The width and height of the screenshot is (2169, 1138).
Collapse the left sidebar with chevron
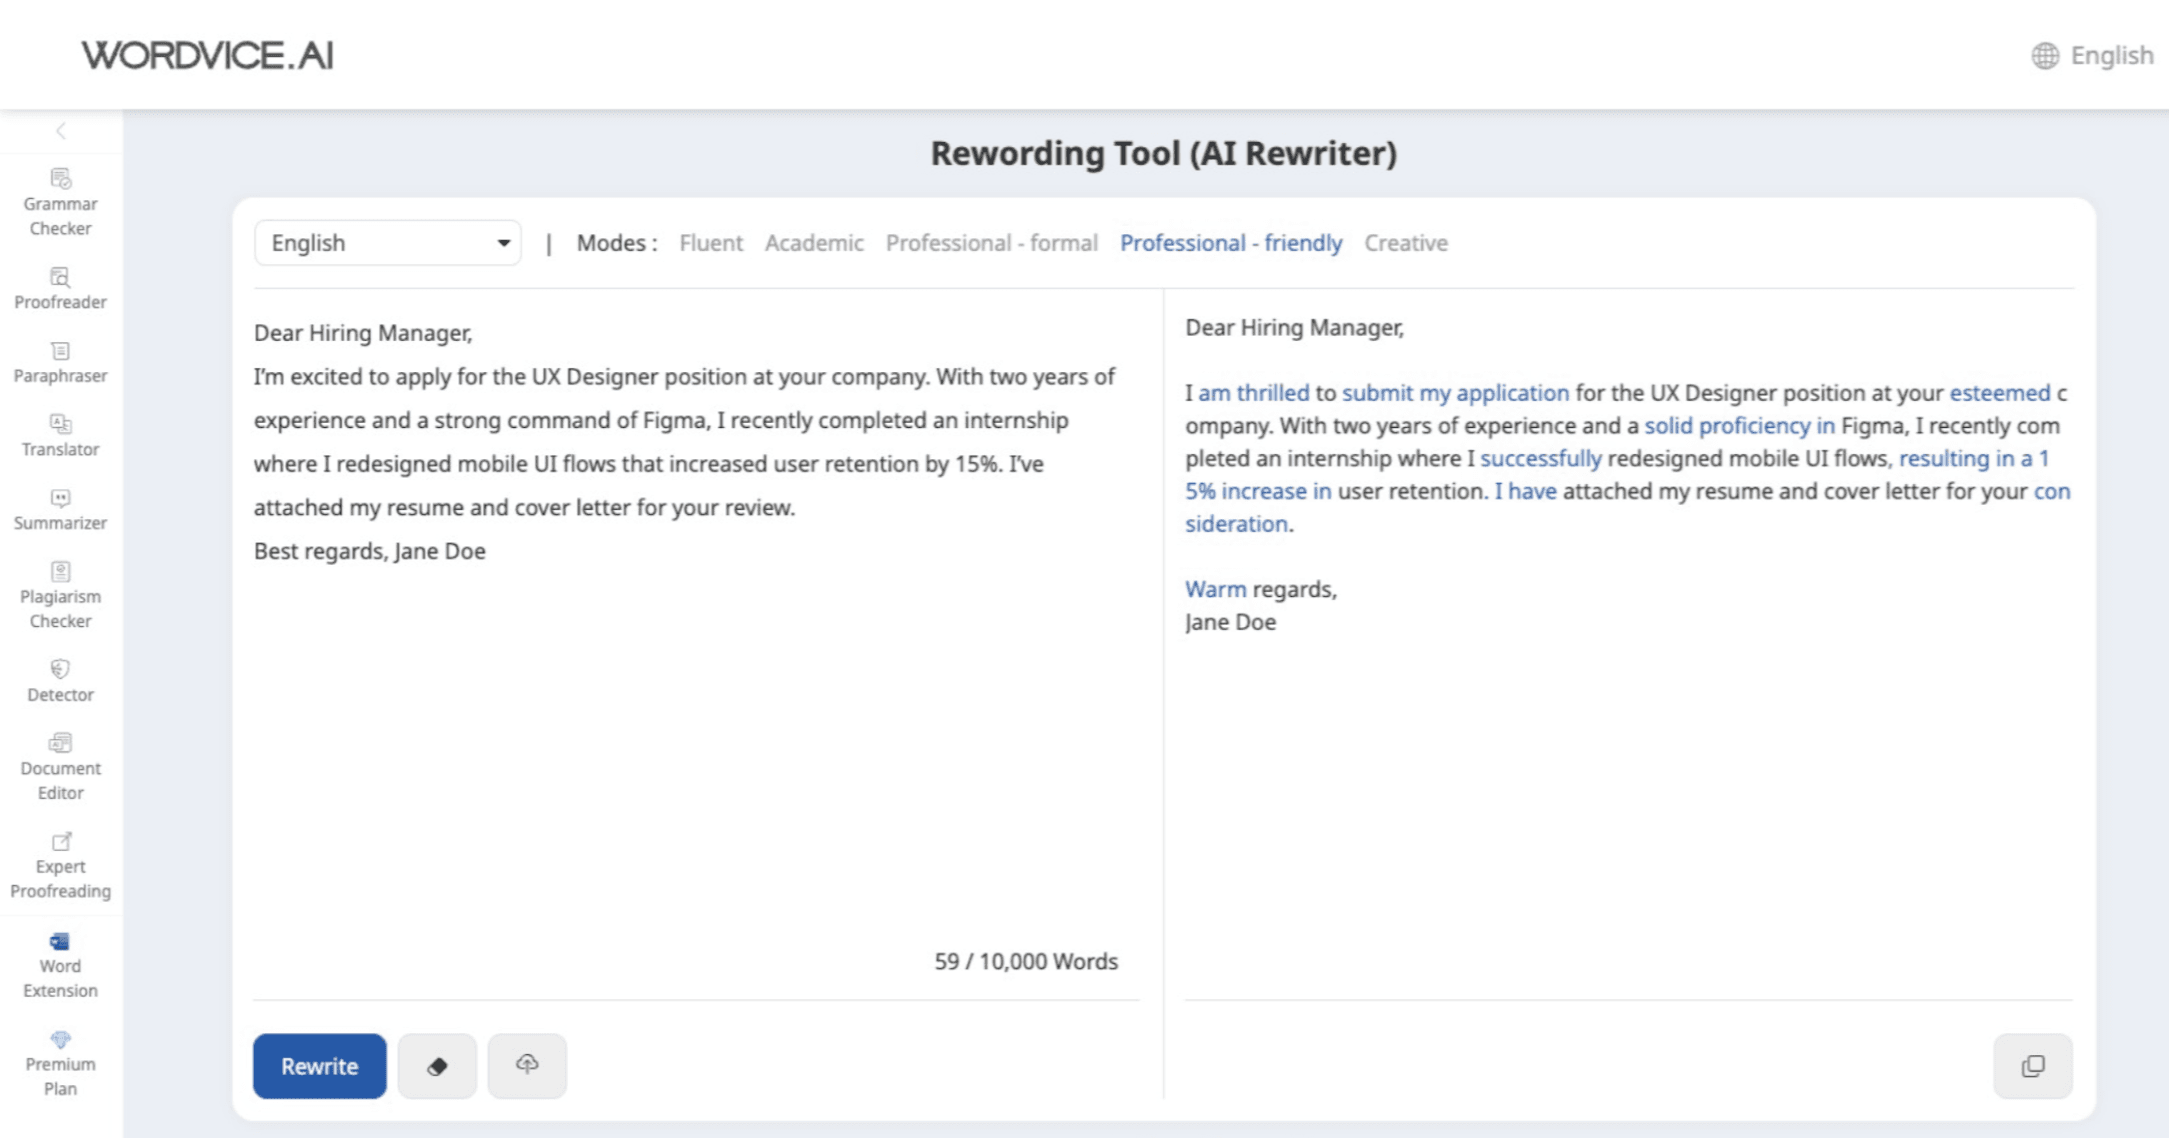(61, 131)
